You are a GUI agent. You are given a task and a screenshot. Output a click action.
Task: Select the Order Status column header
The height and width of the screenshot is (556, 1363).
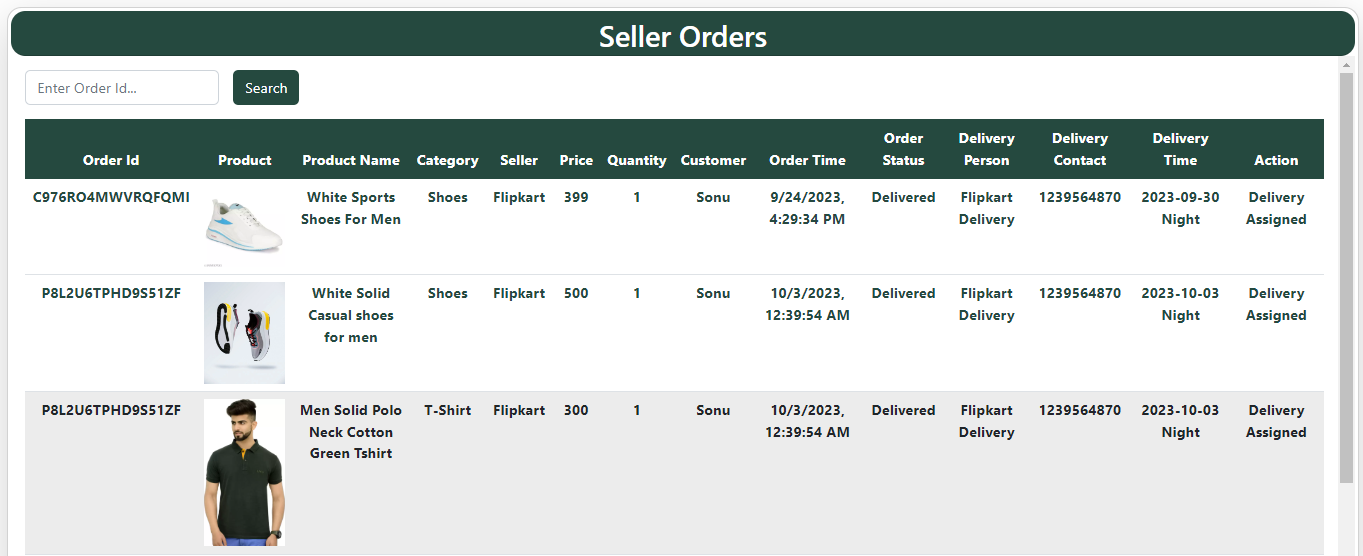coord(903,149)
